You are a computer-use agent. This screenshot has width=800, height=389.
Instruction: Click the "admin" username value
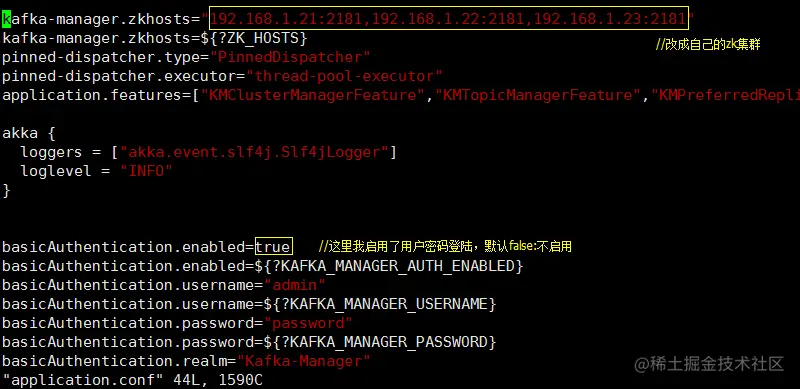coord(294,285)
